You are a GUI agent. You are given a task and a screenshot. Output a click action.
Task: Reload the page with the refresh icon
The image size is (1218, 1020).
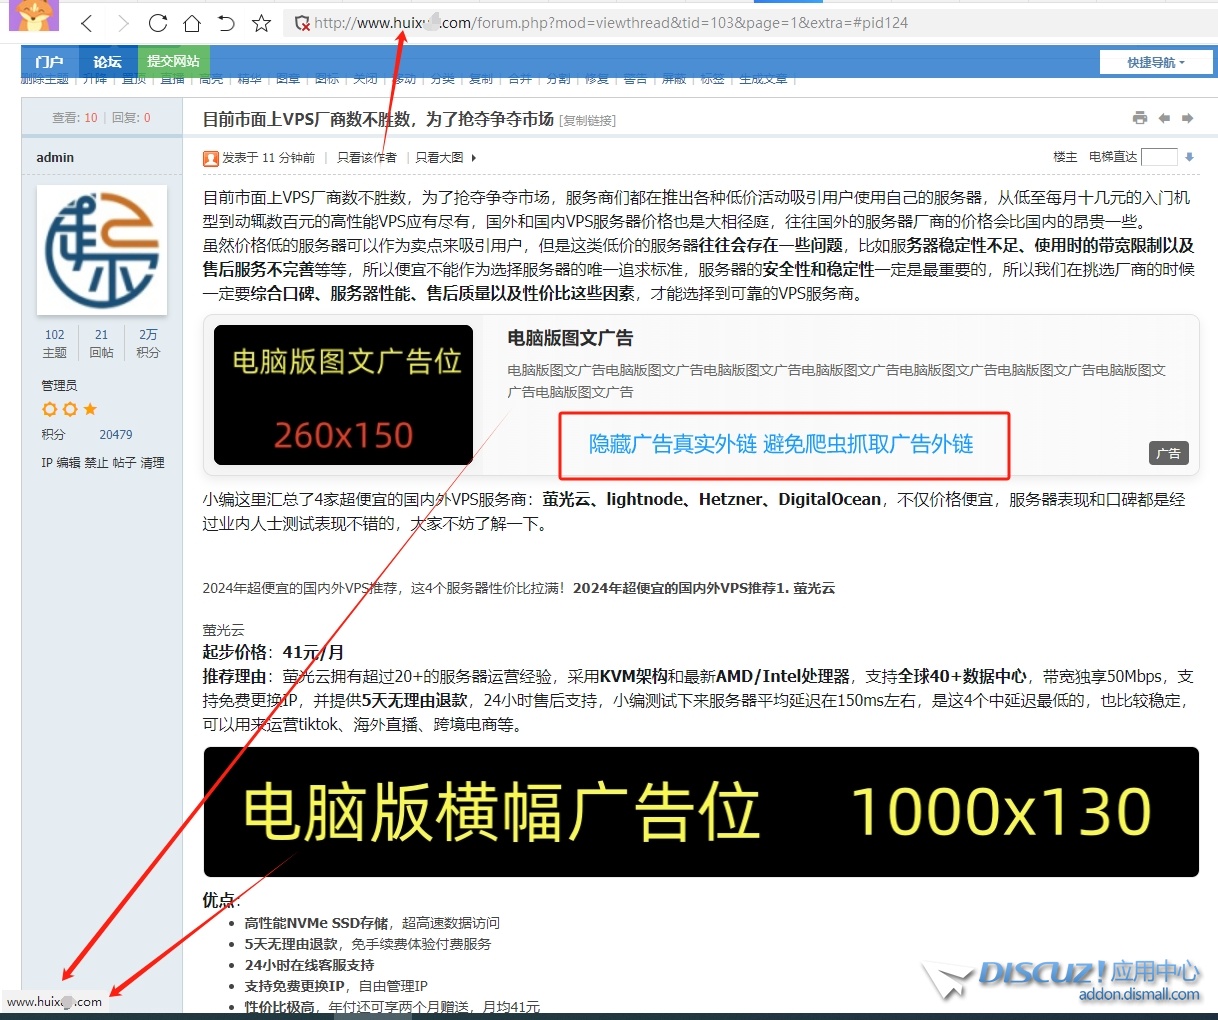tap(157, 23)
